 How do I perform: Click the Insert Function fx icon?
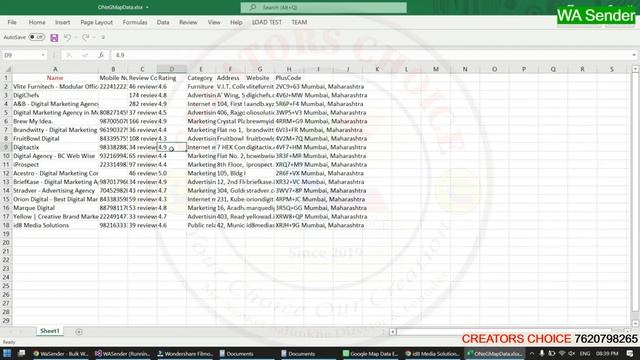pyautogui.click(x=101, y=55)
